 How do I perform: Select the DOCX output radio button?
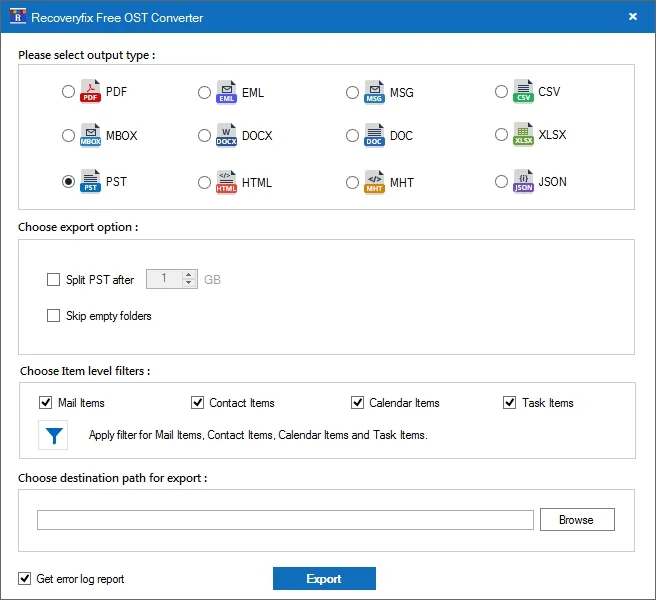coord(204,136)
